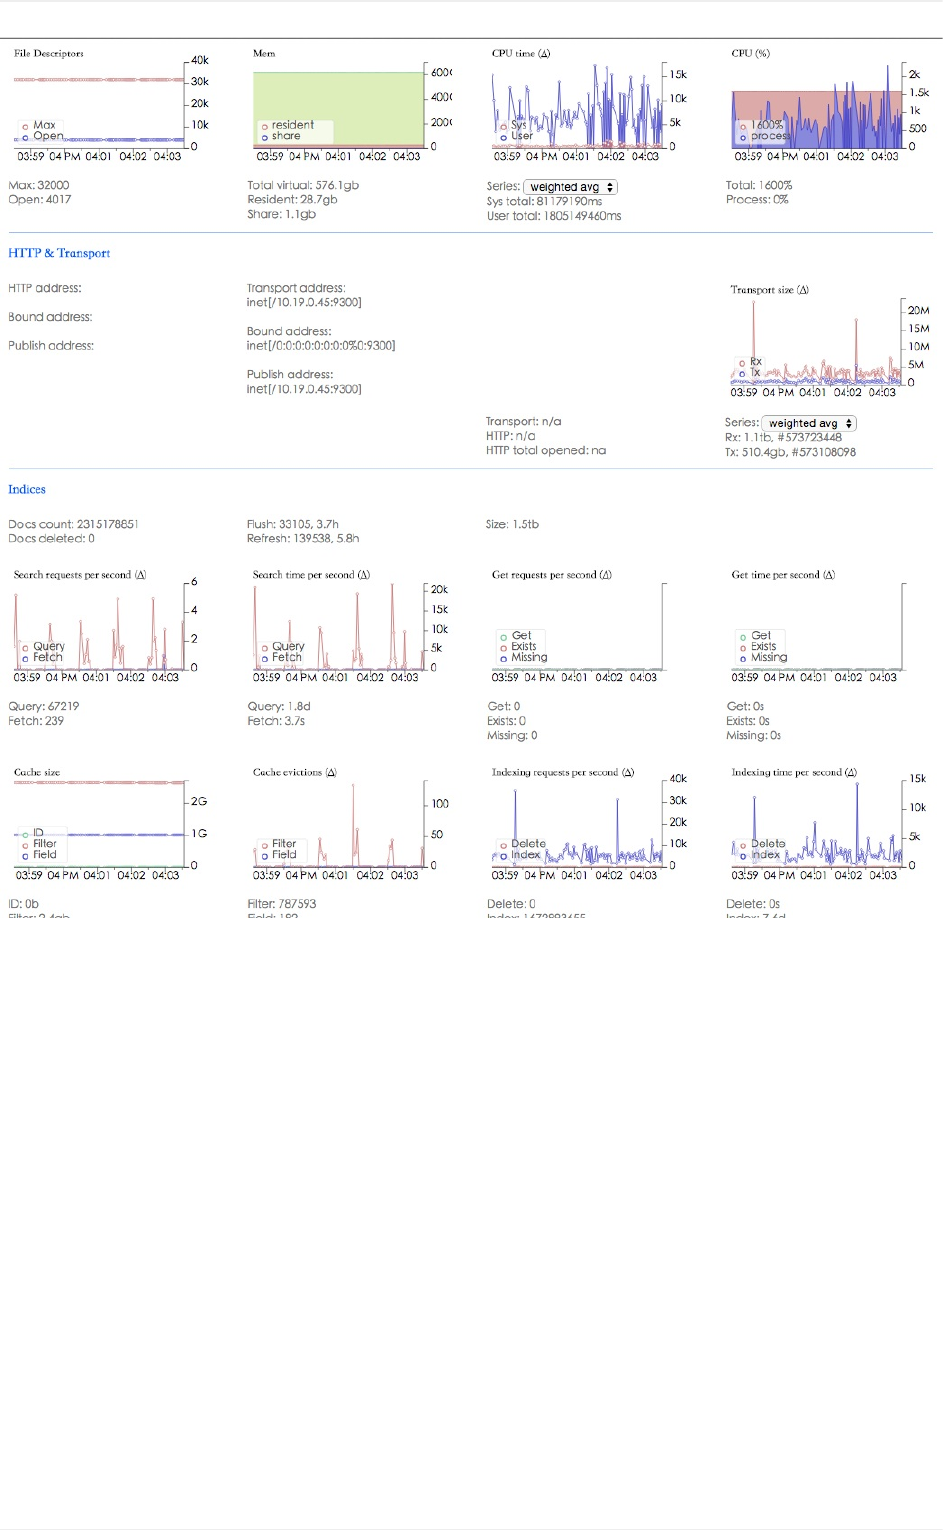
Task: Click the 'ID: 0b' cache value
Action: [x=23, y=903]
